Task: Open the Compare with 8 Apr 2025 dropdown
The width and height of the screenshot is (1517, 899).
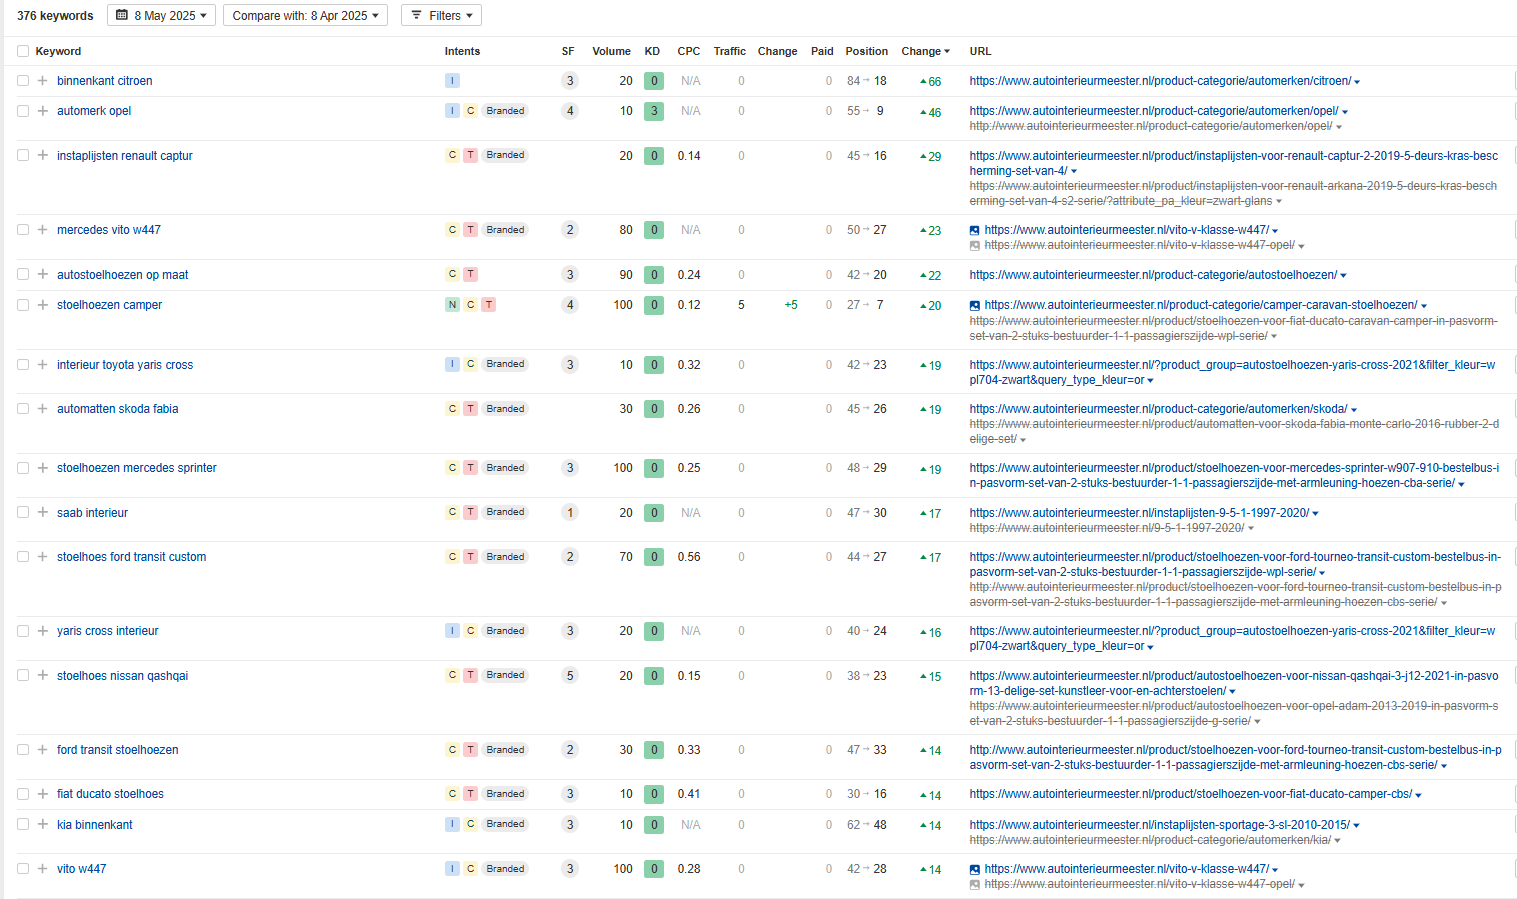Action: pyautogui.click(x=305, y=16)
